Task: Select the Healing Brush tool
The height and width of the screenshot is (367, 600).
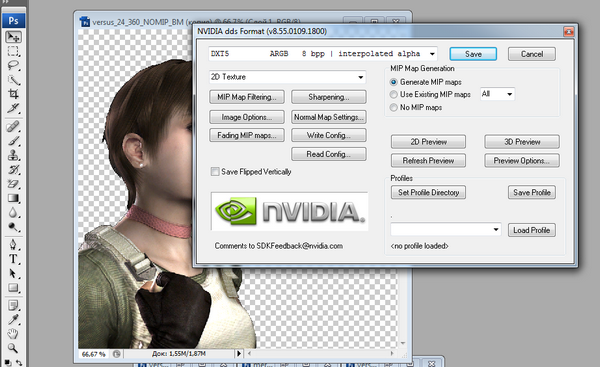Action: pyautogui.click(x=13, y=126)
